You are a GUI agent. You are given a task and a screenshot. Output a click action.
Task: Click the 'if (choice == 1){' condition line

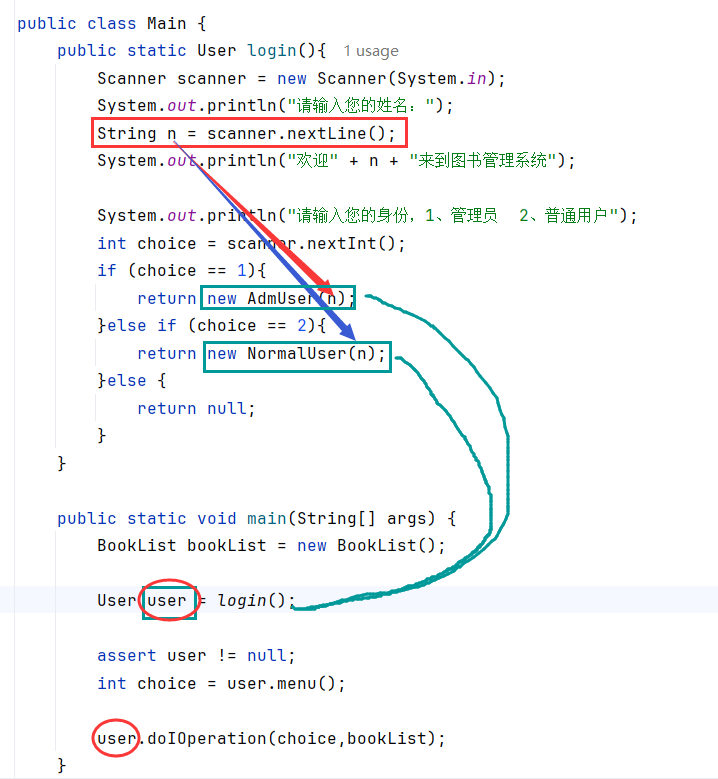(182, 271)
